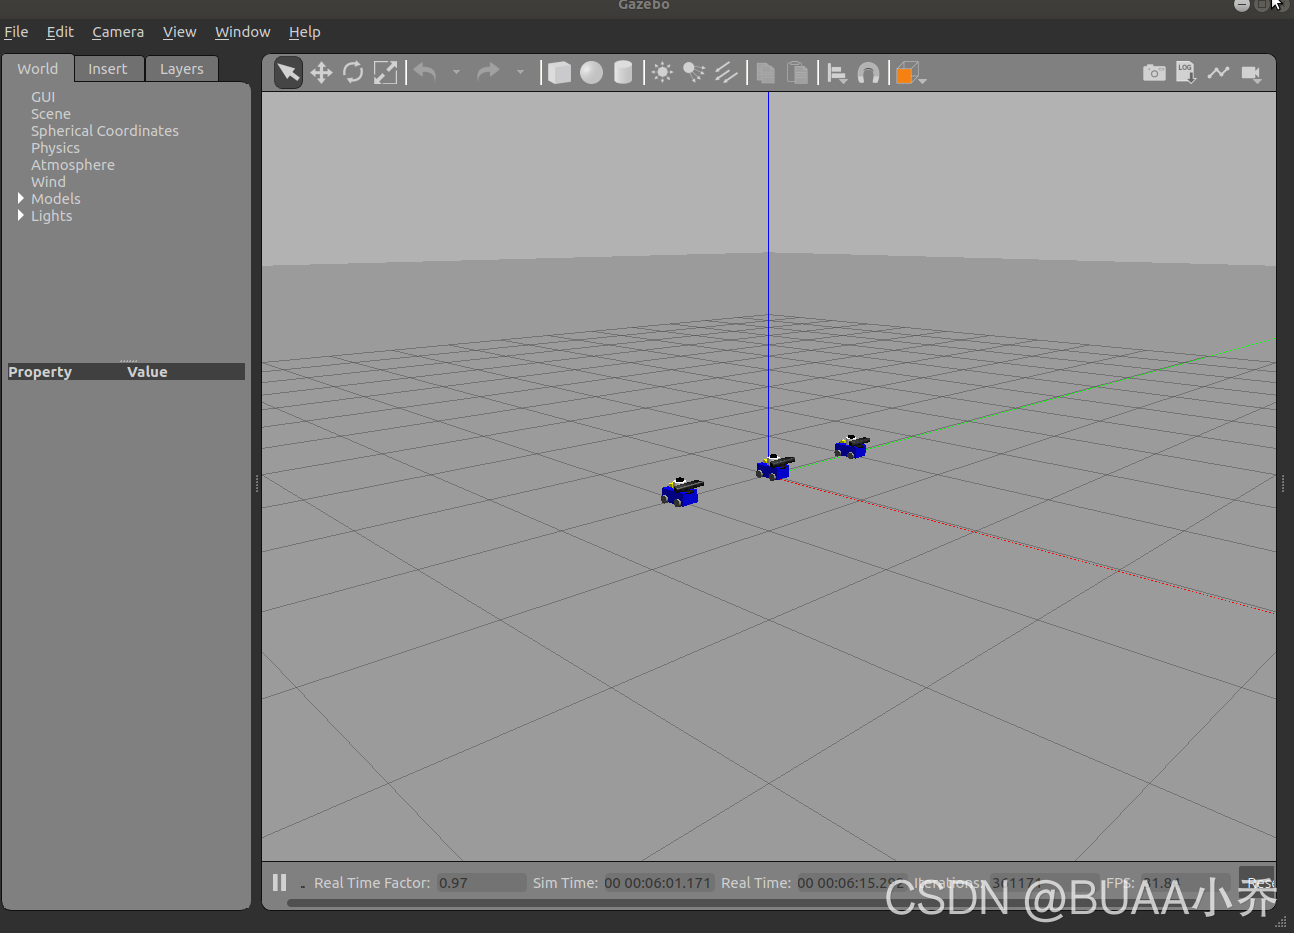Image resolution: width=1294 pixels, height=933 pixels.
Task: Click the Value column header
Action: point(147,372)
